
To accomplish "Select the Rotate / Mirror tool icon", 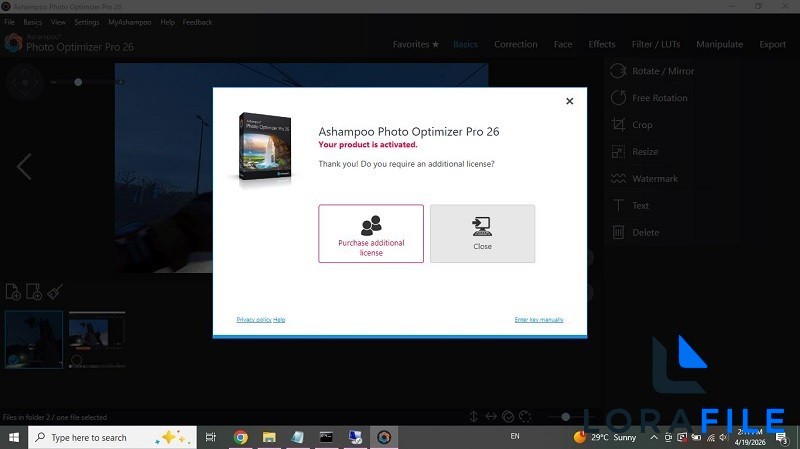I will coord(618,71).
